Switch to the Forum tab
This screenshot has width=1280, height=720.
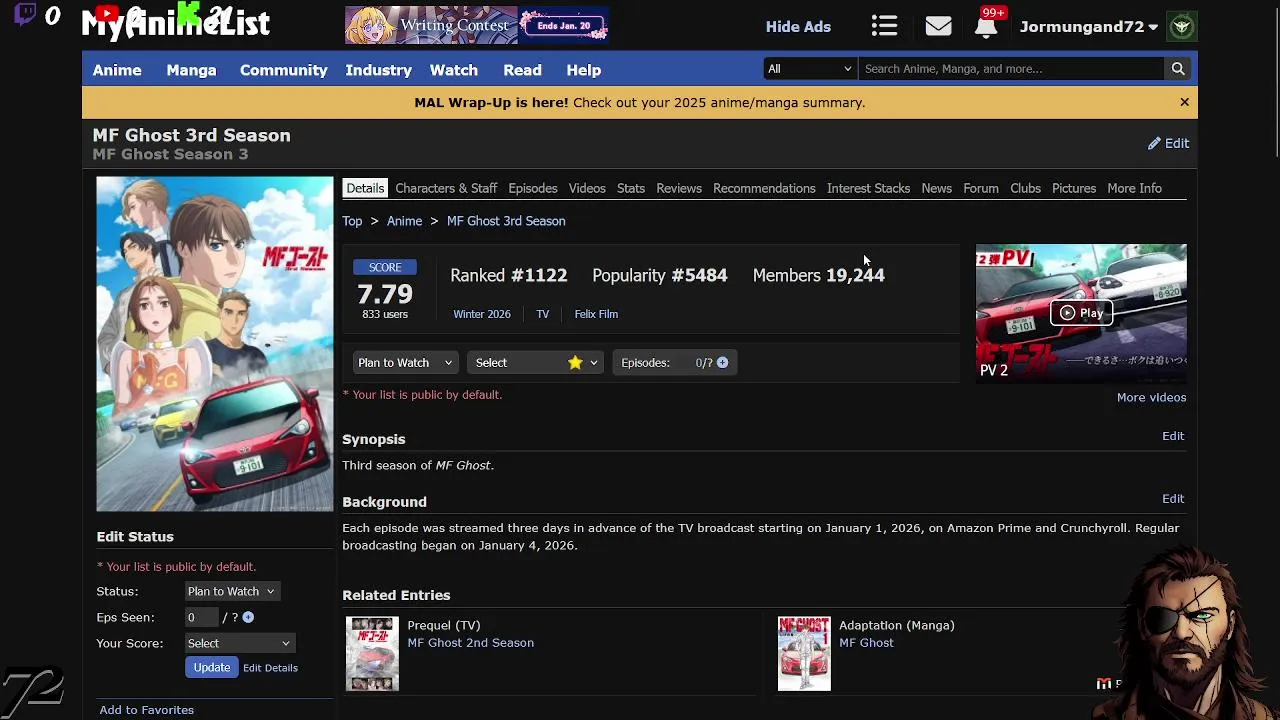[981, 188]
